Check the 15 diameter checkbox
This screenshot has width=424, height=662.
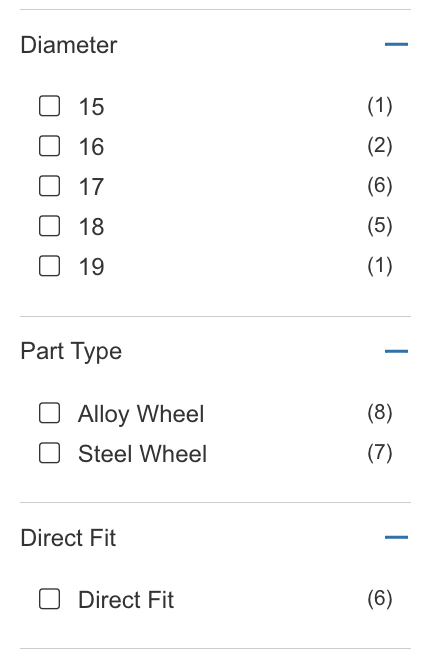[x=49, y=106]
